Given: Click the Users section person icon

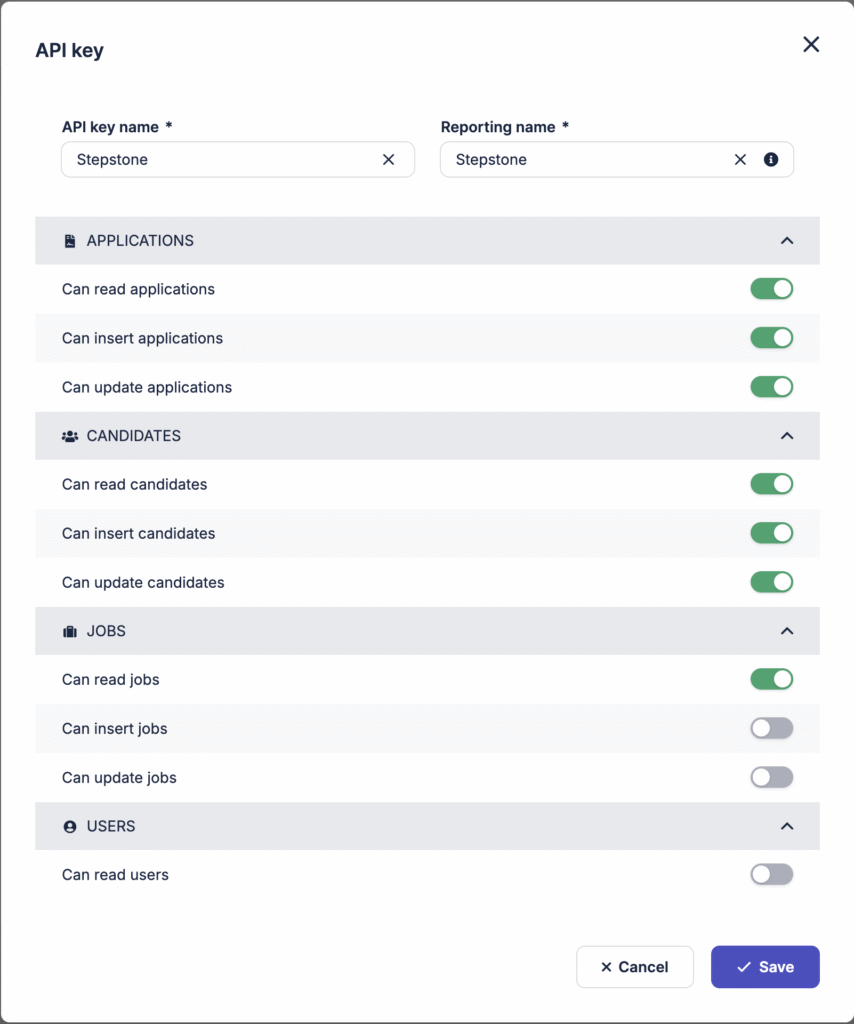Looking at the screenshot, I should coord(70,827).
